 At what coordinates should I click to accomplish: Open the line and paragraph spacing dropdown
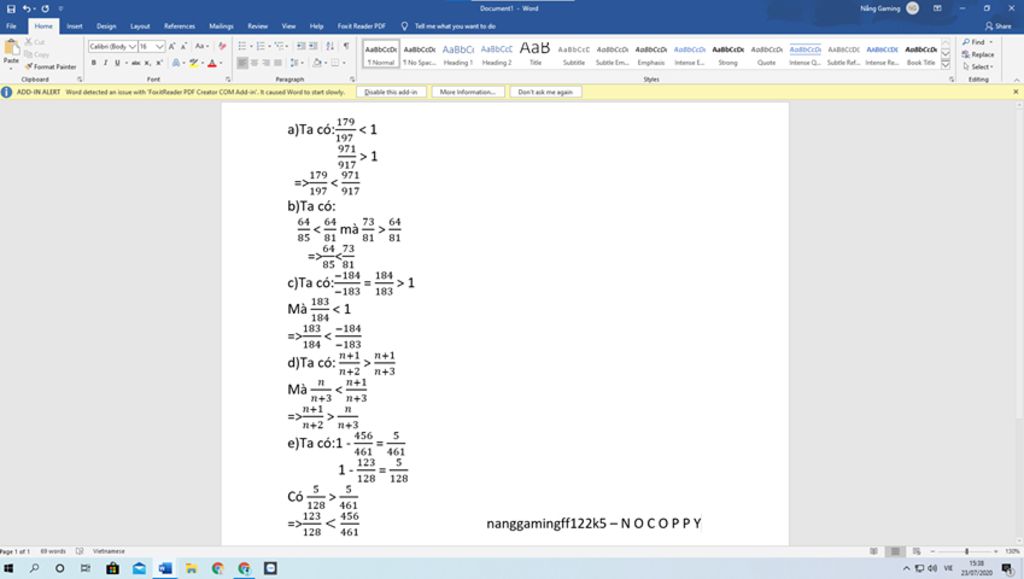(x=296, y=63)
